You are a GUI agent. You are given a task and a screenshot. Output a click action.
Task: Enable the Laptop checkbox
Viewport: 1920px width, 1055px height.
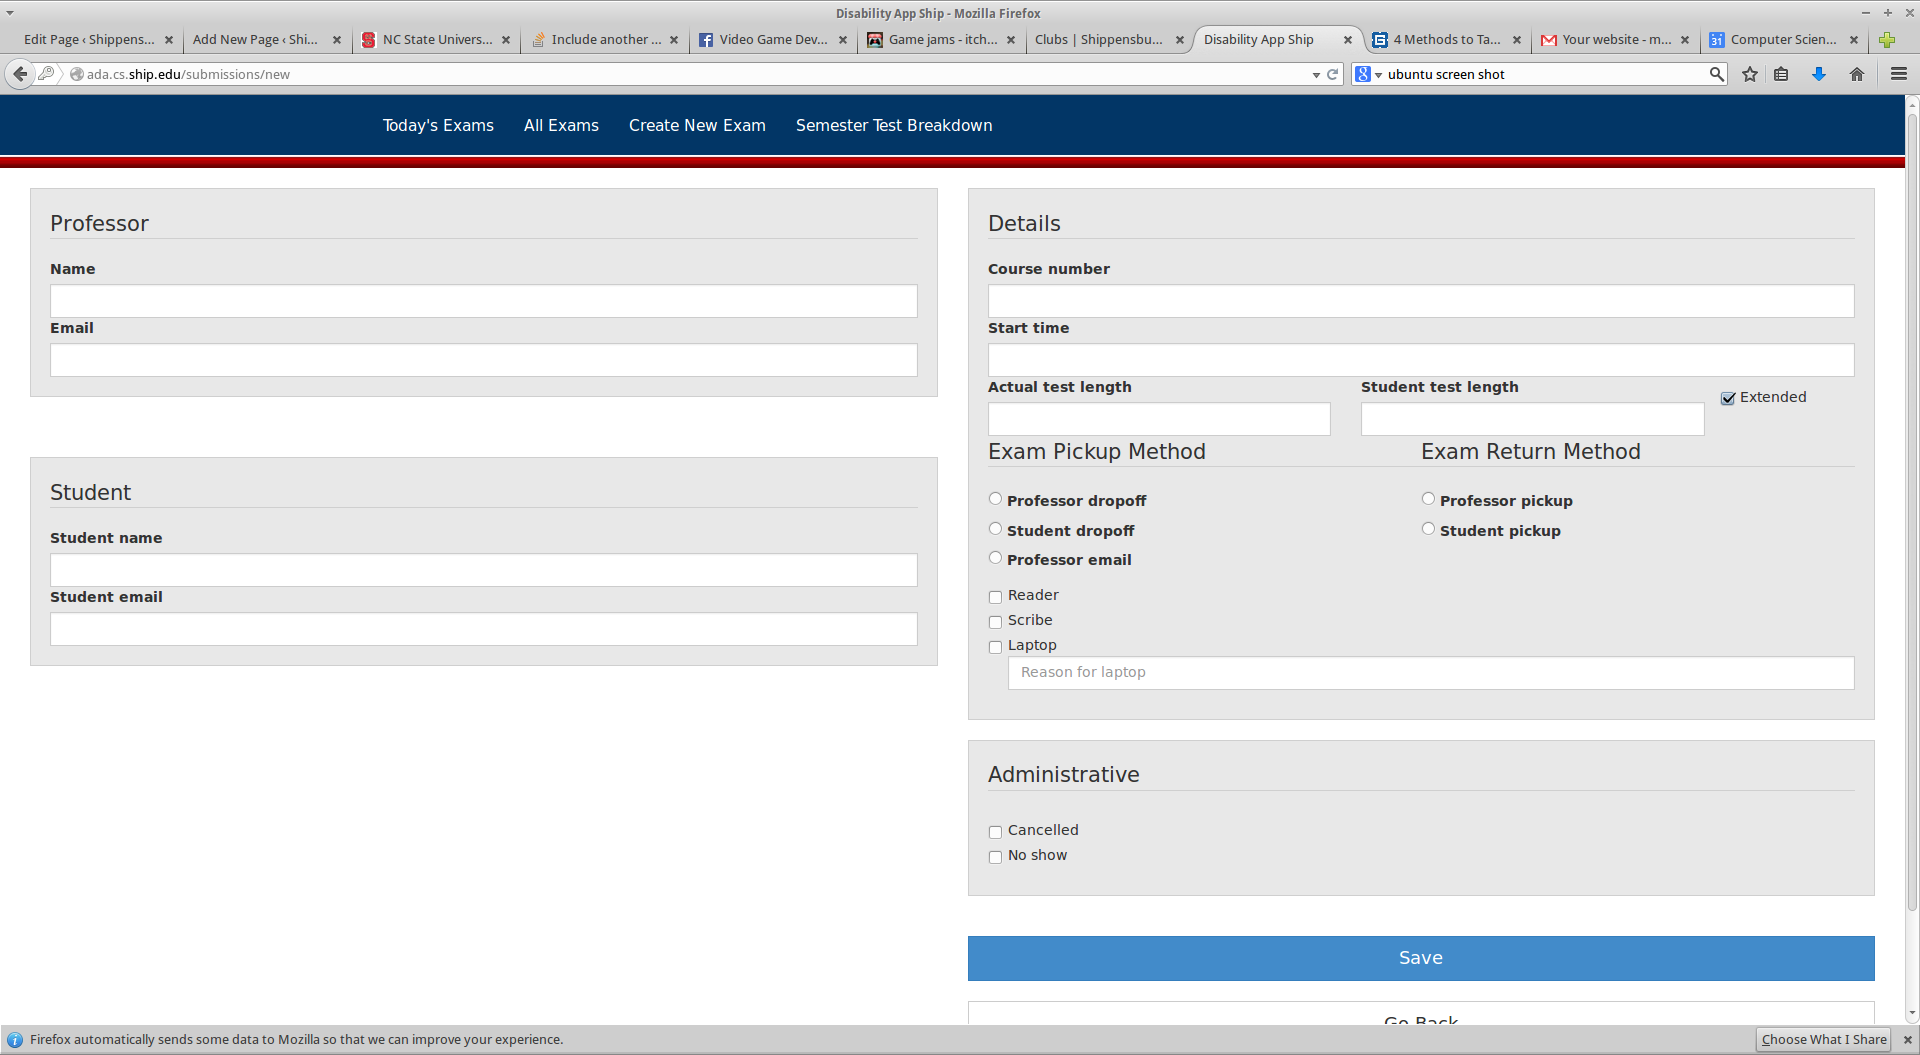coord(995,647)
